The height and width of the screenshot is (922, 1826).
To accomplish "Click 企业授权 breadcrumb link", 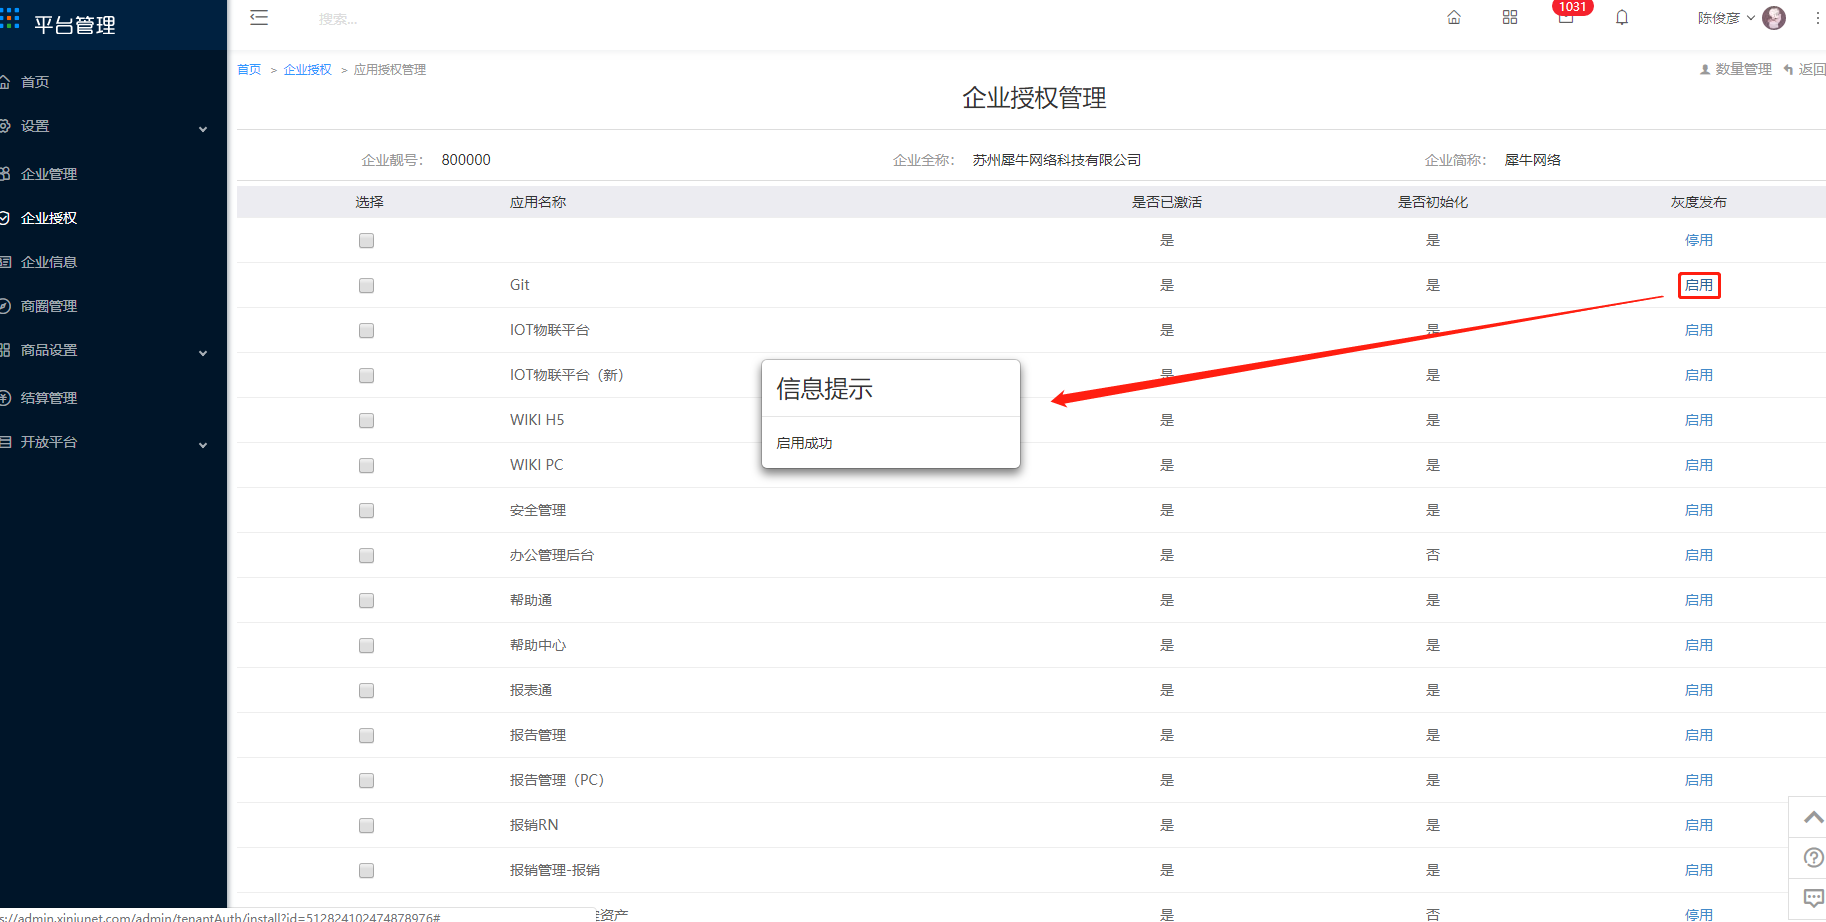I will click(x=308, y=69).
